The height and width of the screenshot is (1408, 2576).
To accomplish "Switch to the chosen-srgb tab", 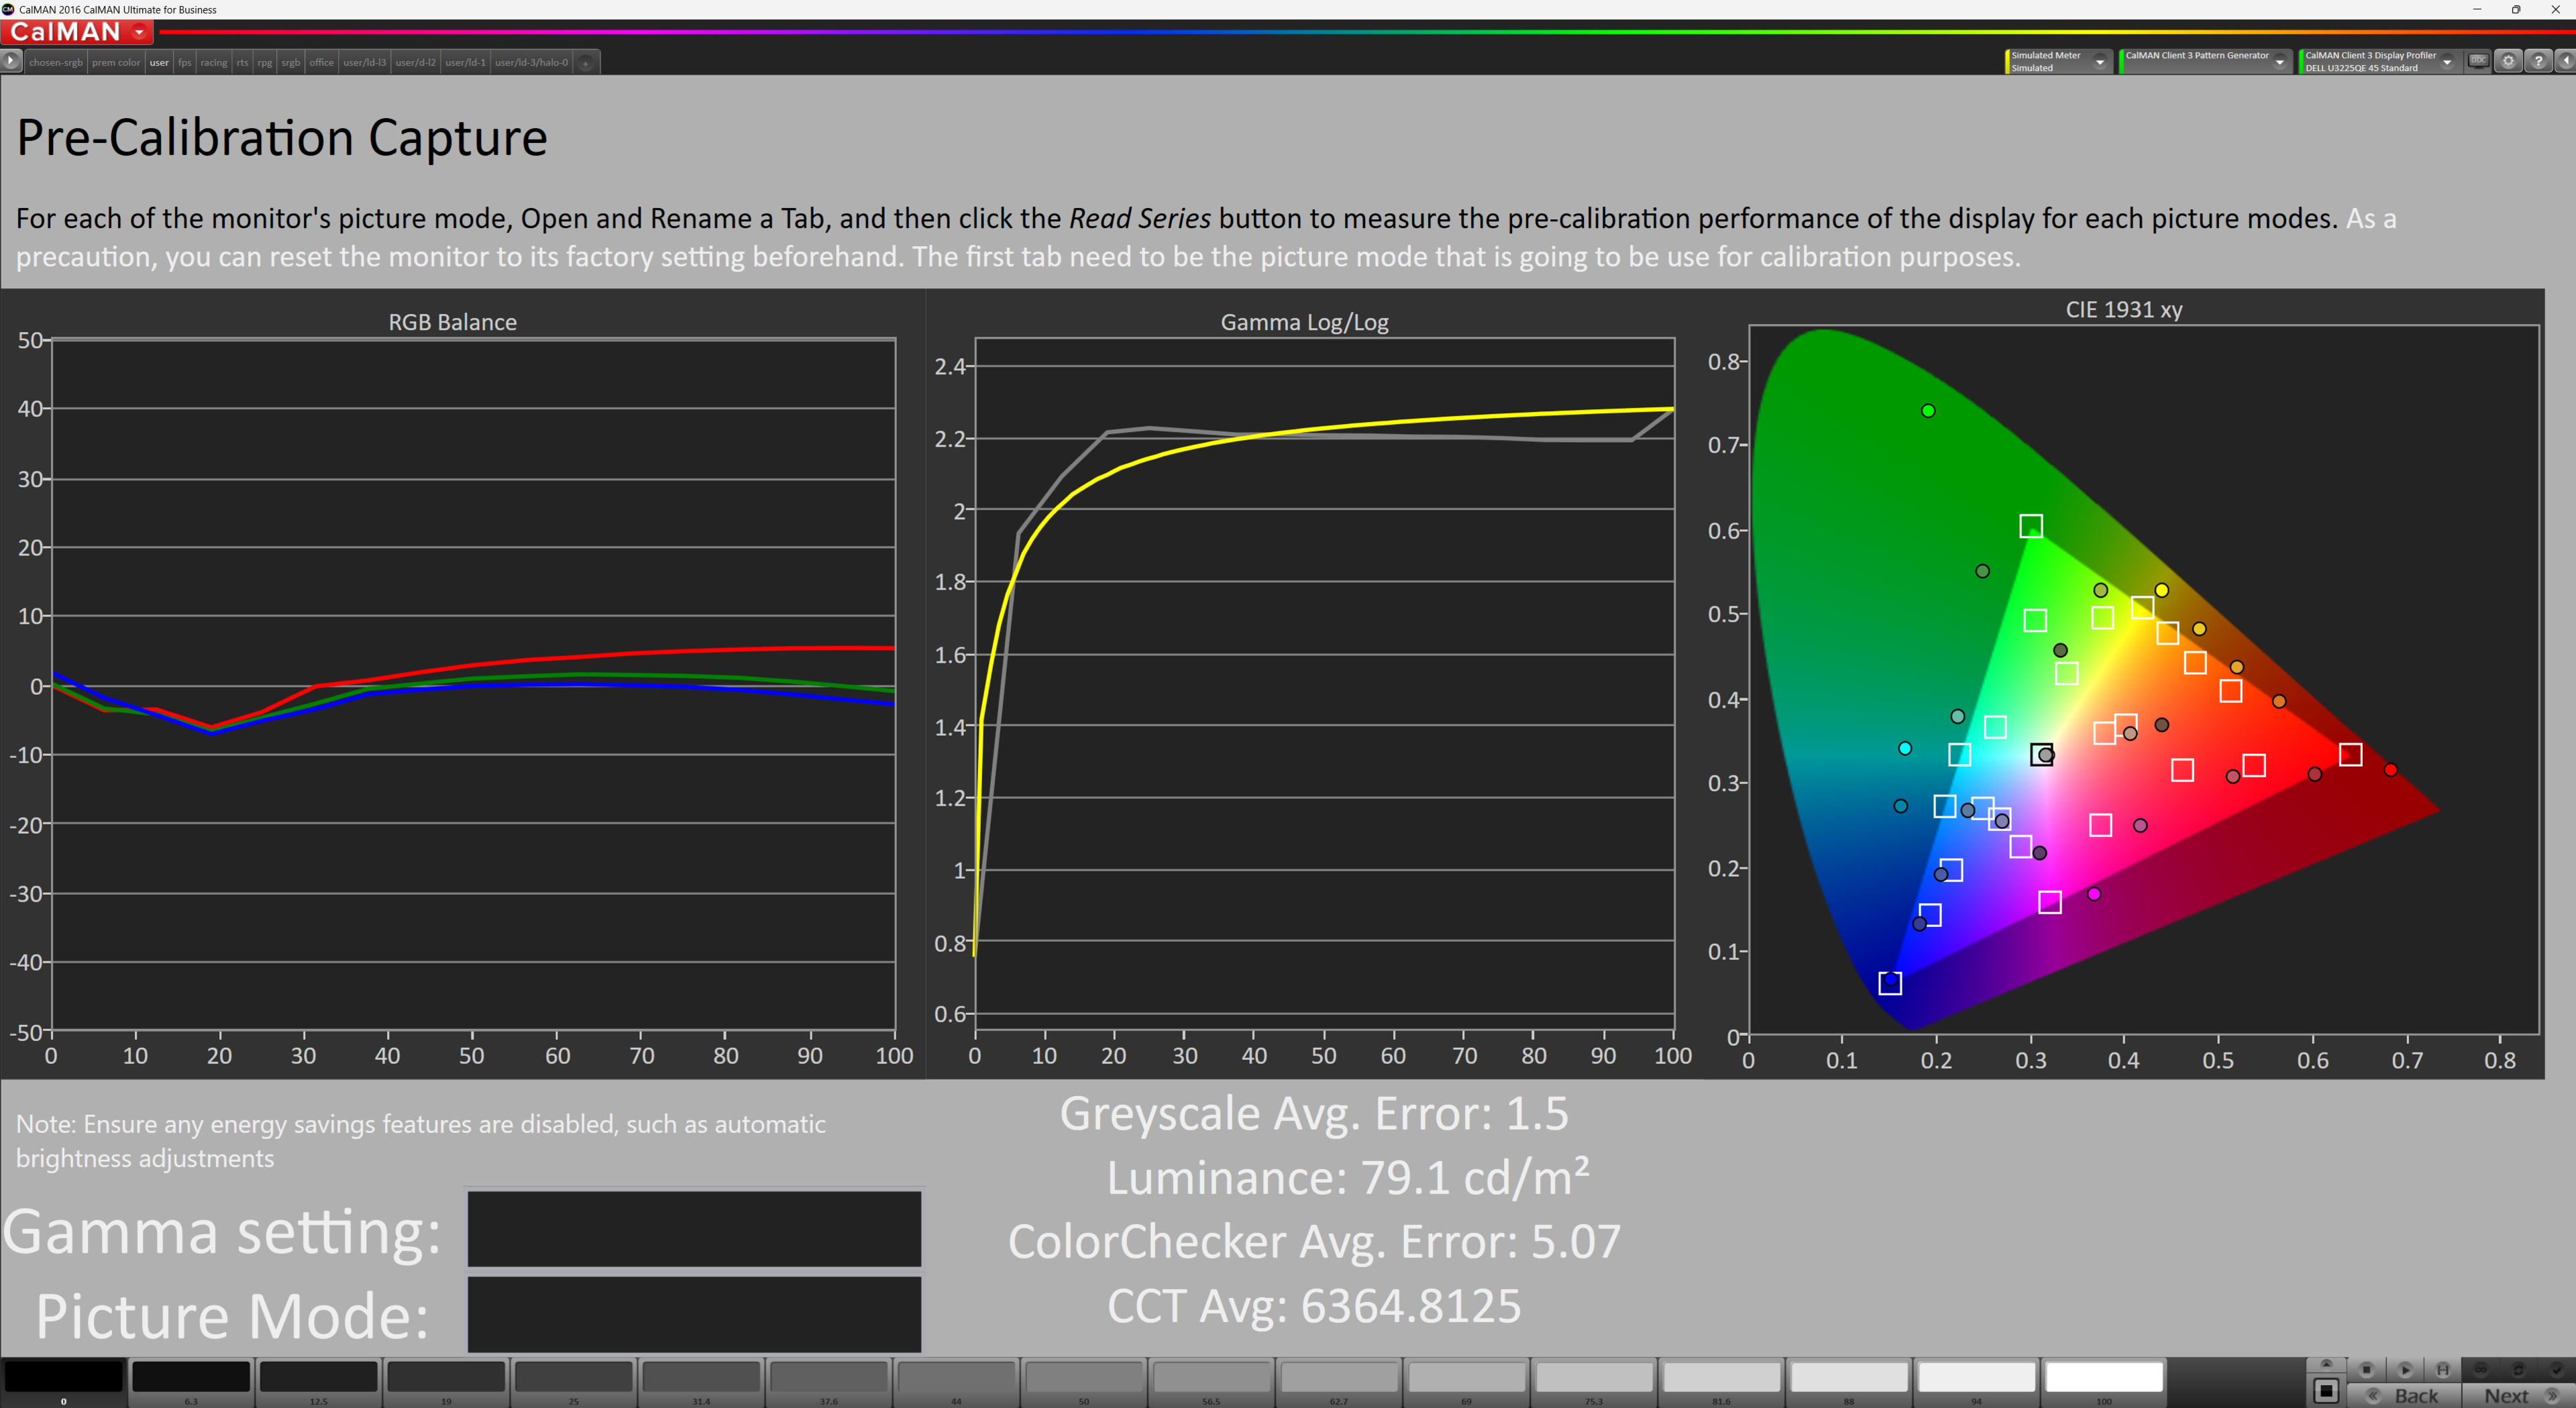I will tap(56, 63).
